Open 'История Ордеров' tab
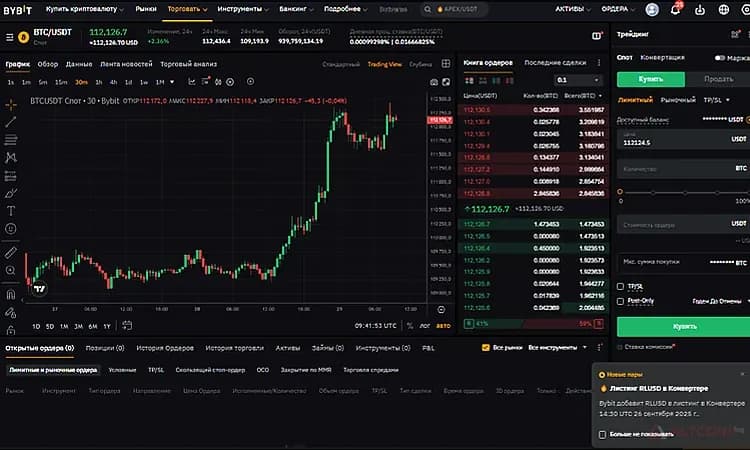This screenshot has height=450, width=750. [165, 348]
